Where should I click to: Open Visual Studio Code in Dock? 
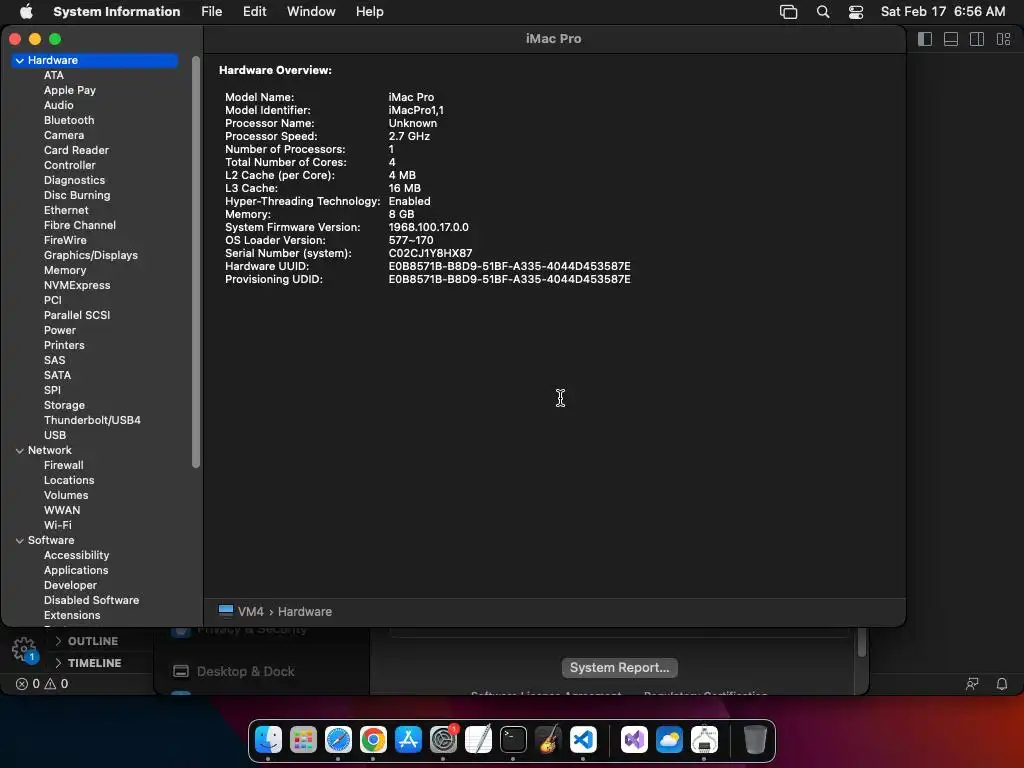point(583,740)
